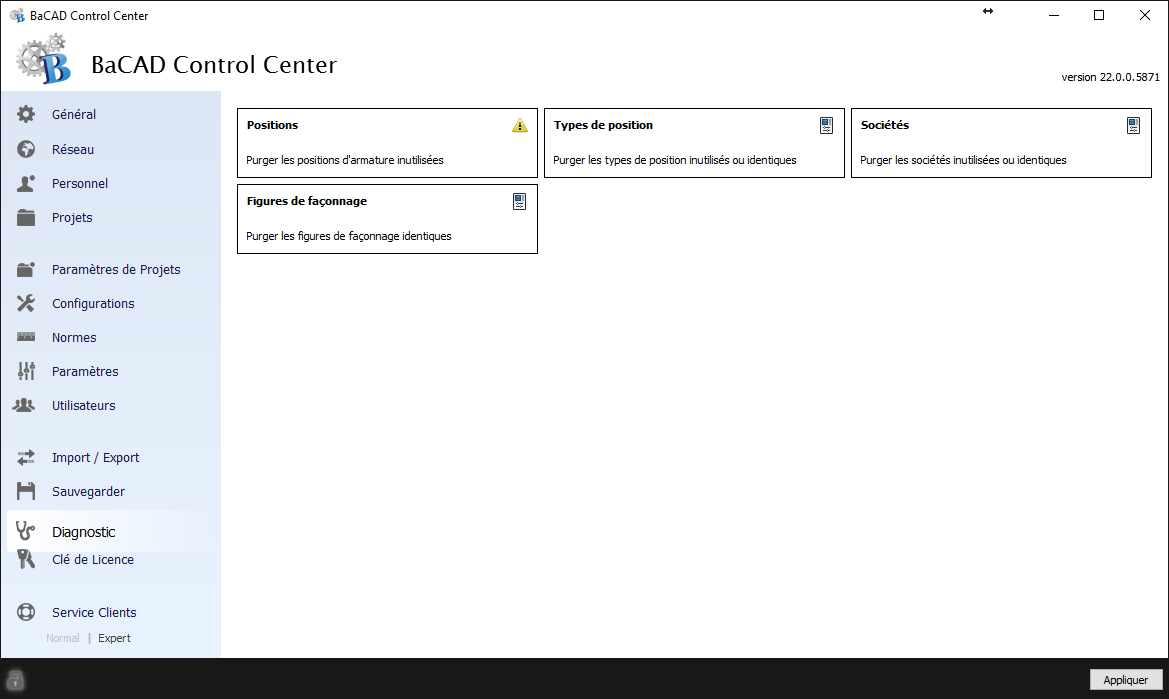This screenshot has width=1169, height=699.
Task: Select the Configurations menu entry
Action: [x=93, y=303]
